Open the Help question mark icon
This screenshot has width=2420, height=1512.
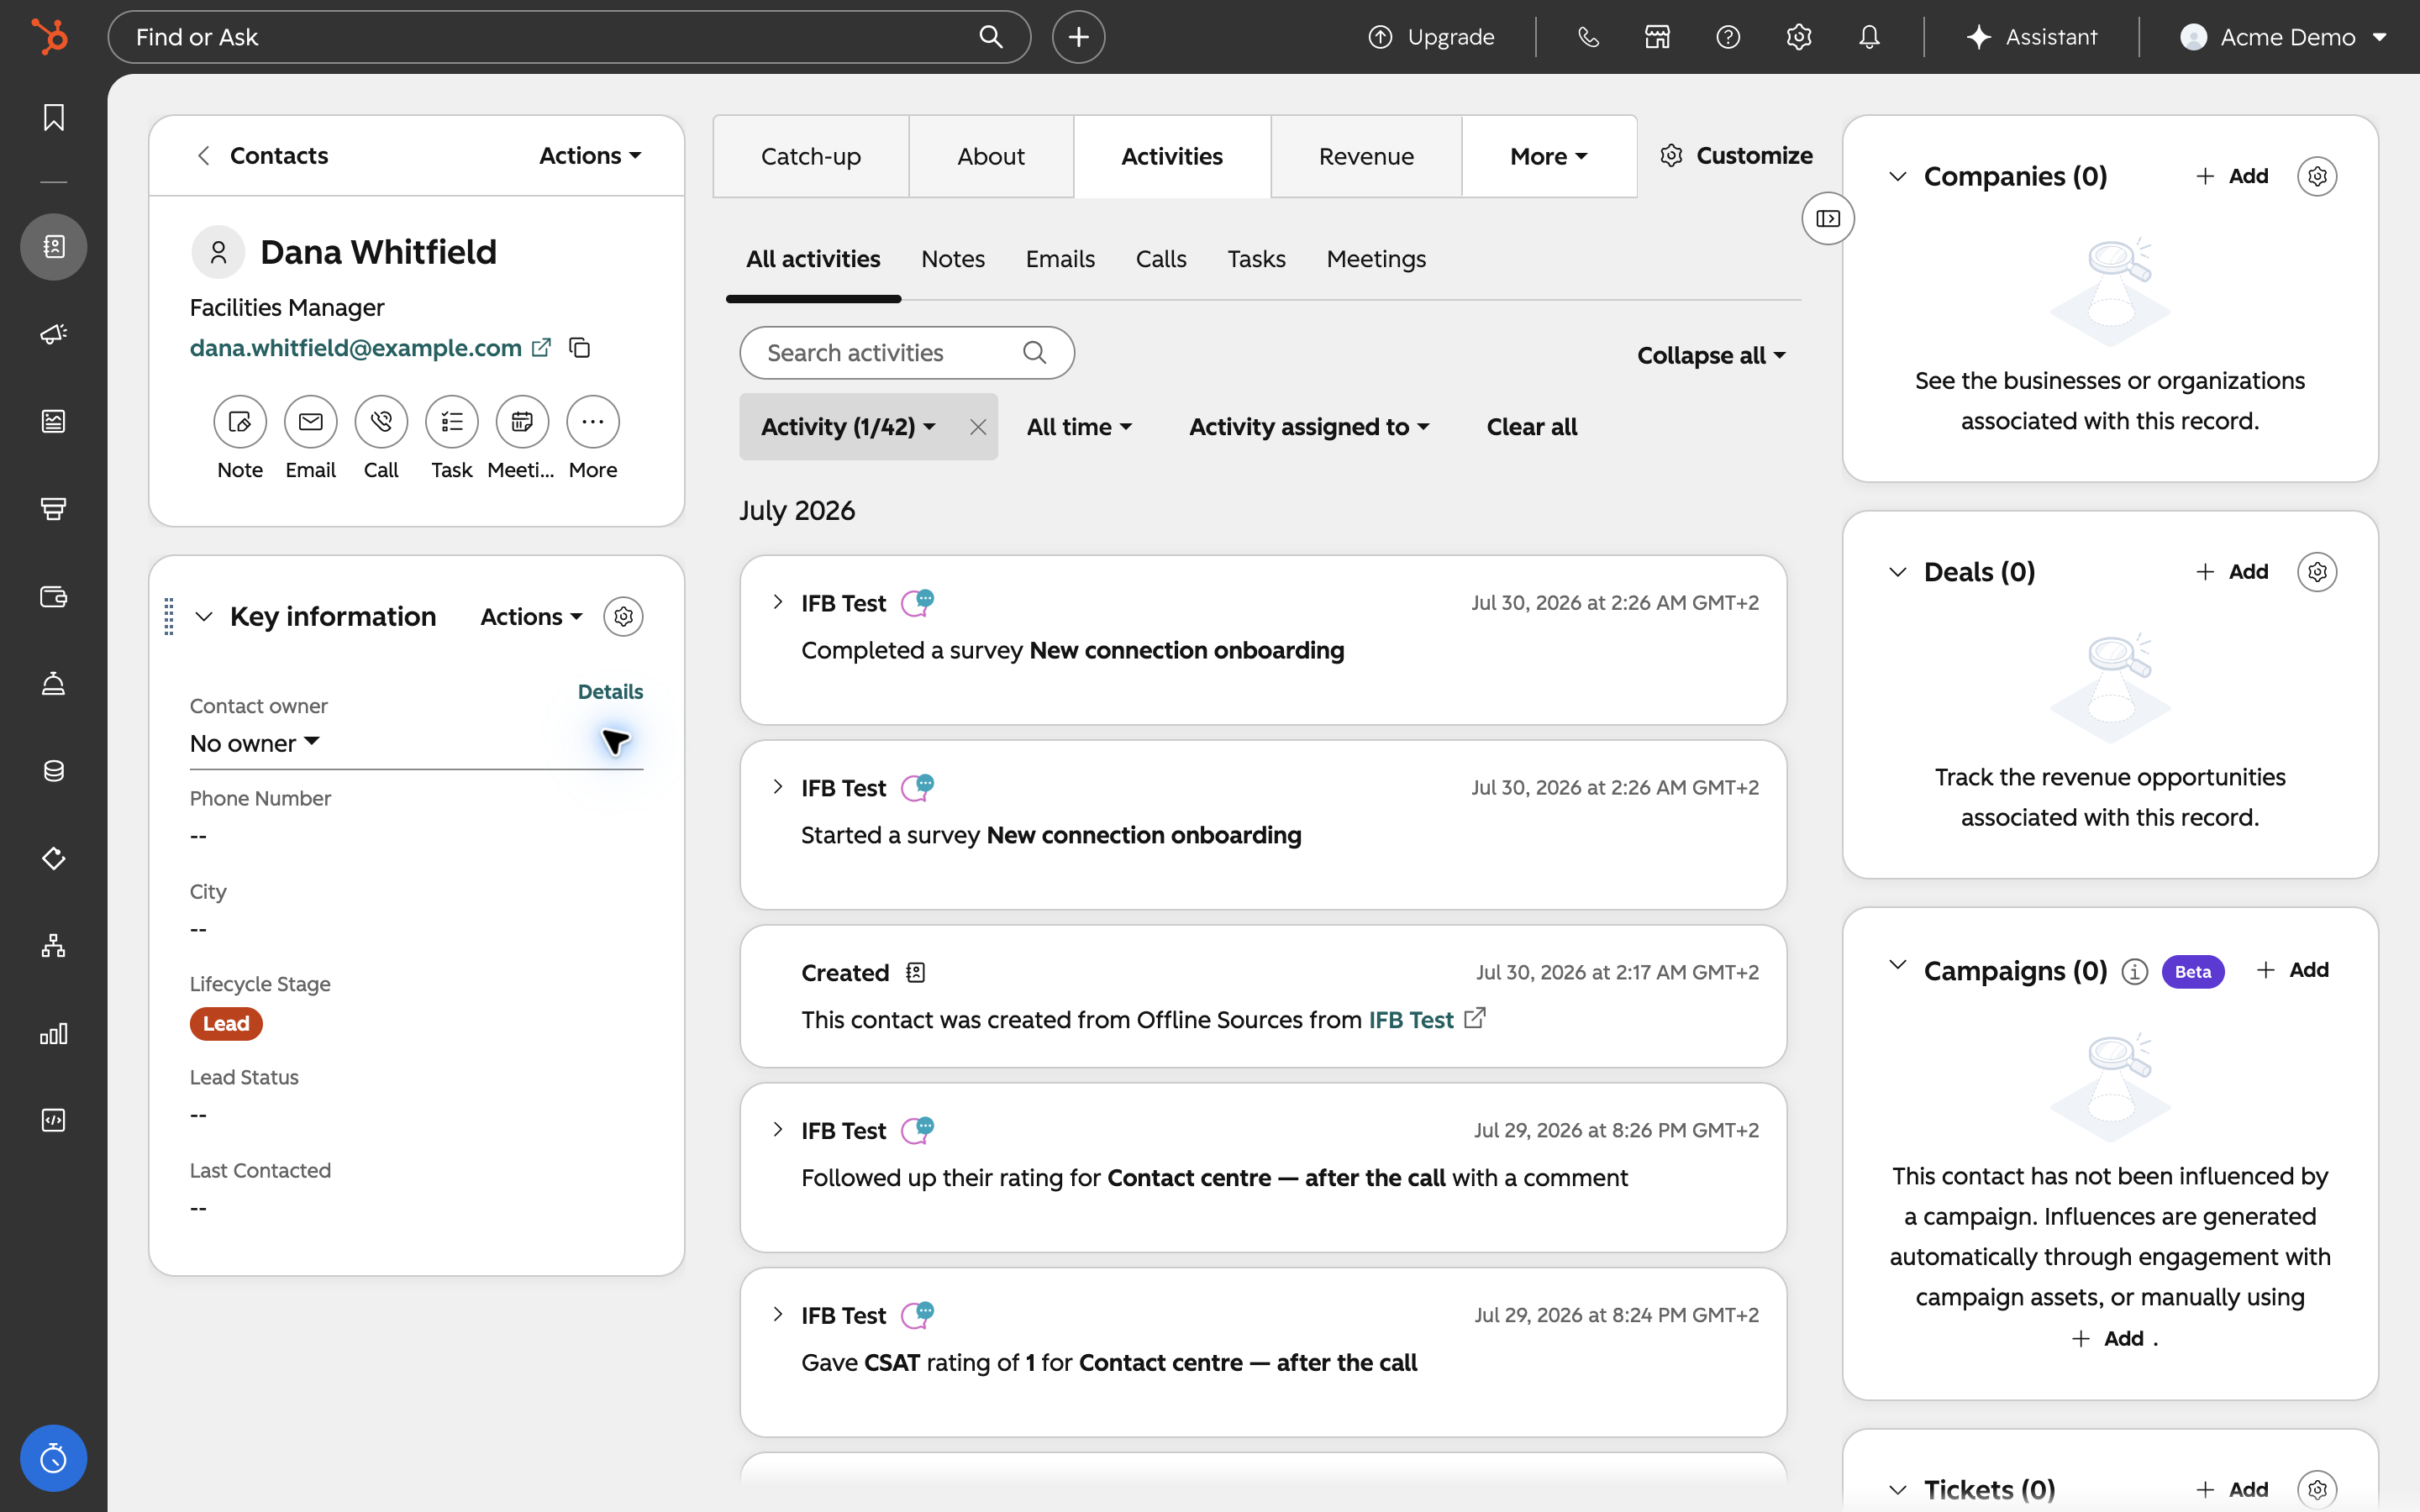(x=1728, y=37)
